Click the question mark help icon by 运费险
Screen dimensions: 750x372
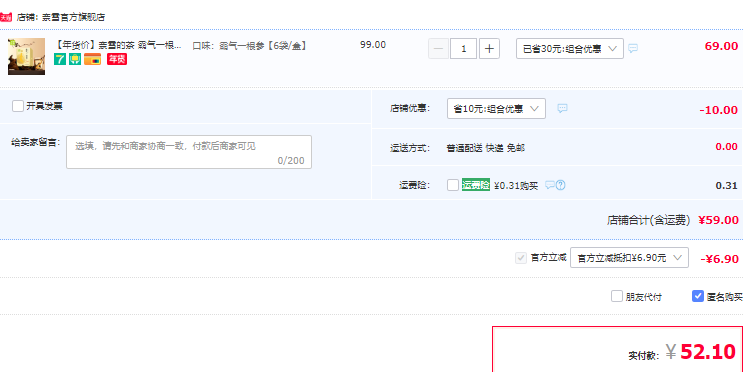pyautogui.click(x=561, y=185)
